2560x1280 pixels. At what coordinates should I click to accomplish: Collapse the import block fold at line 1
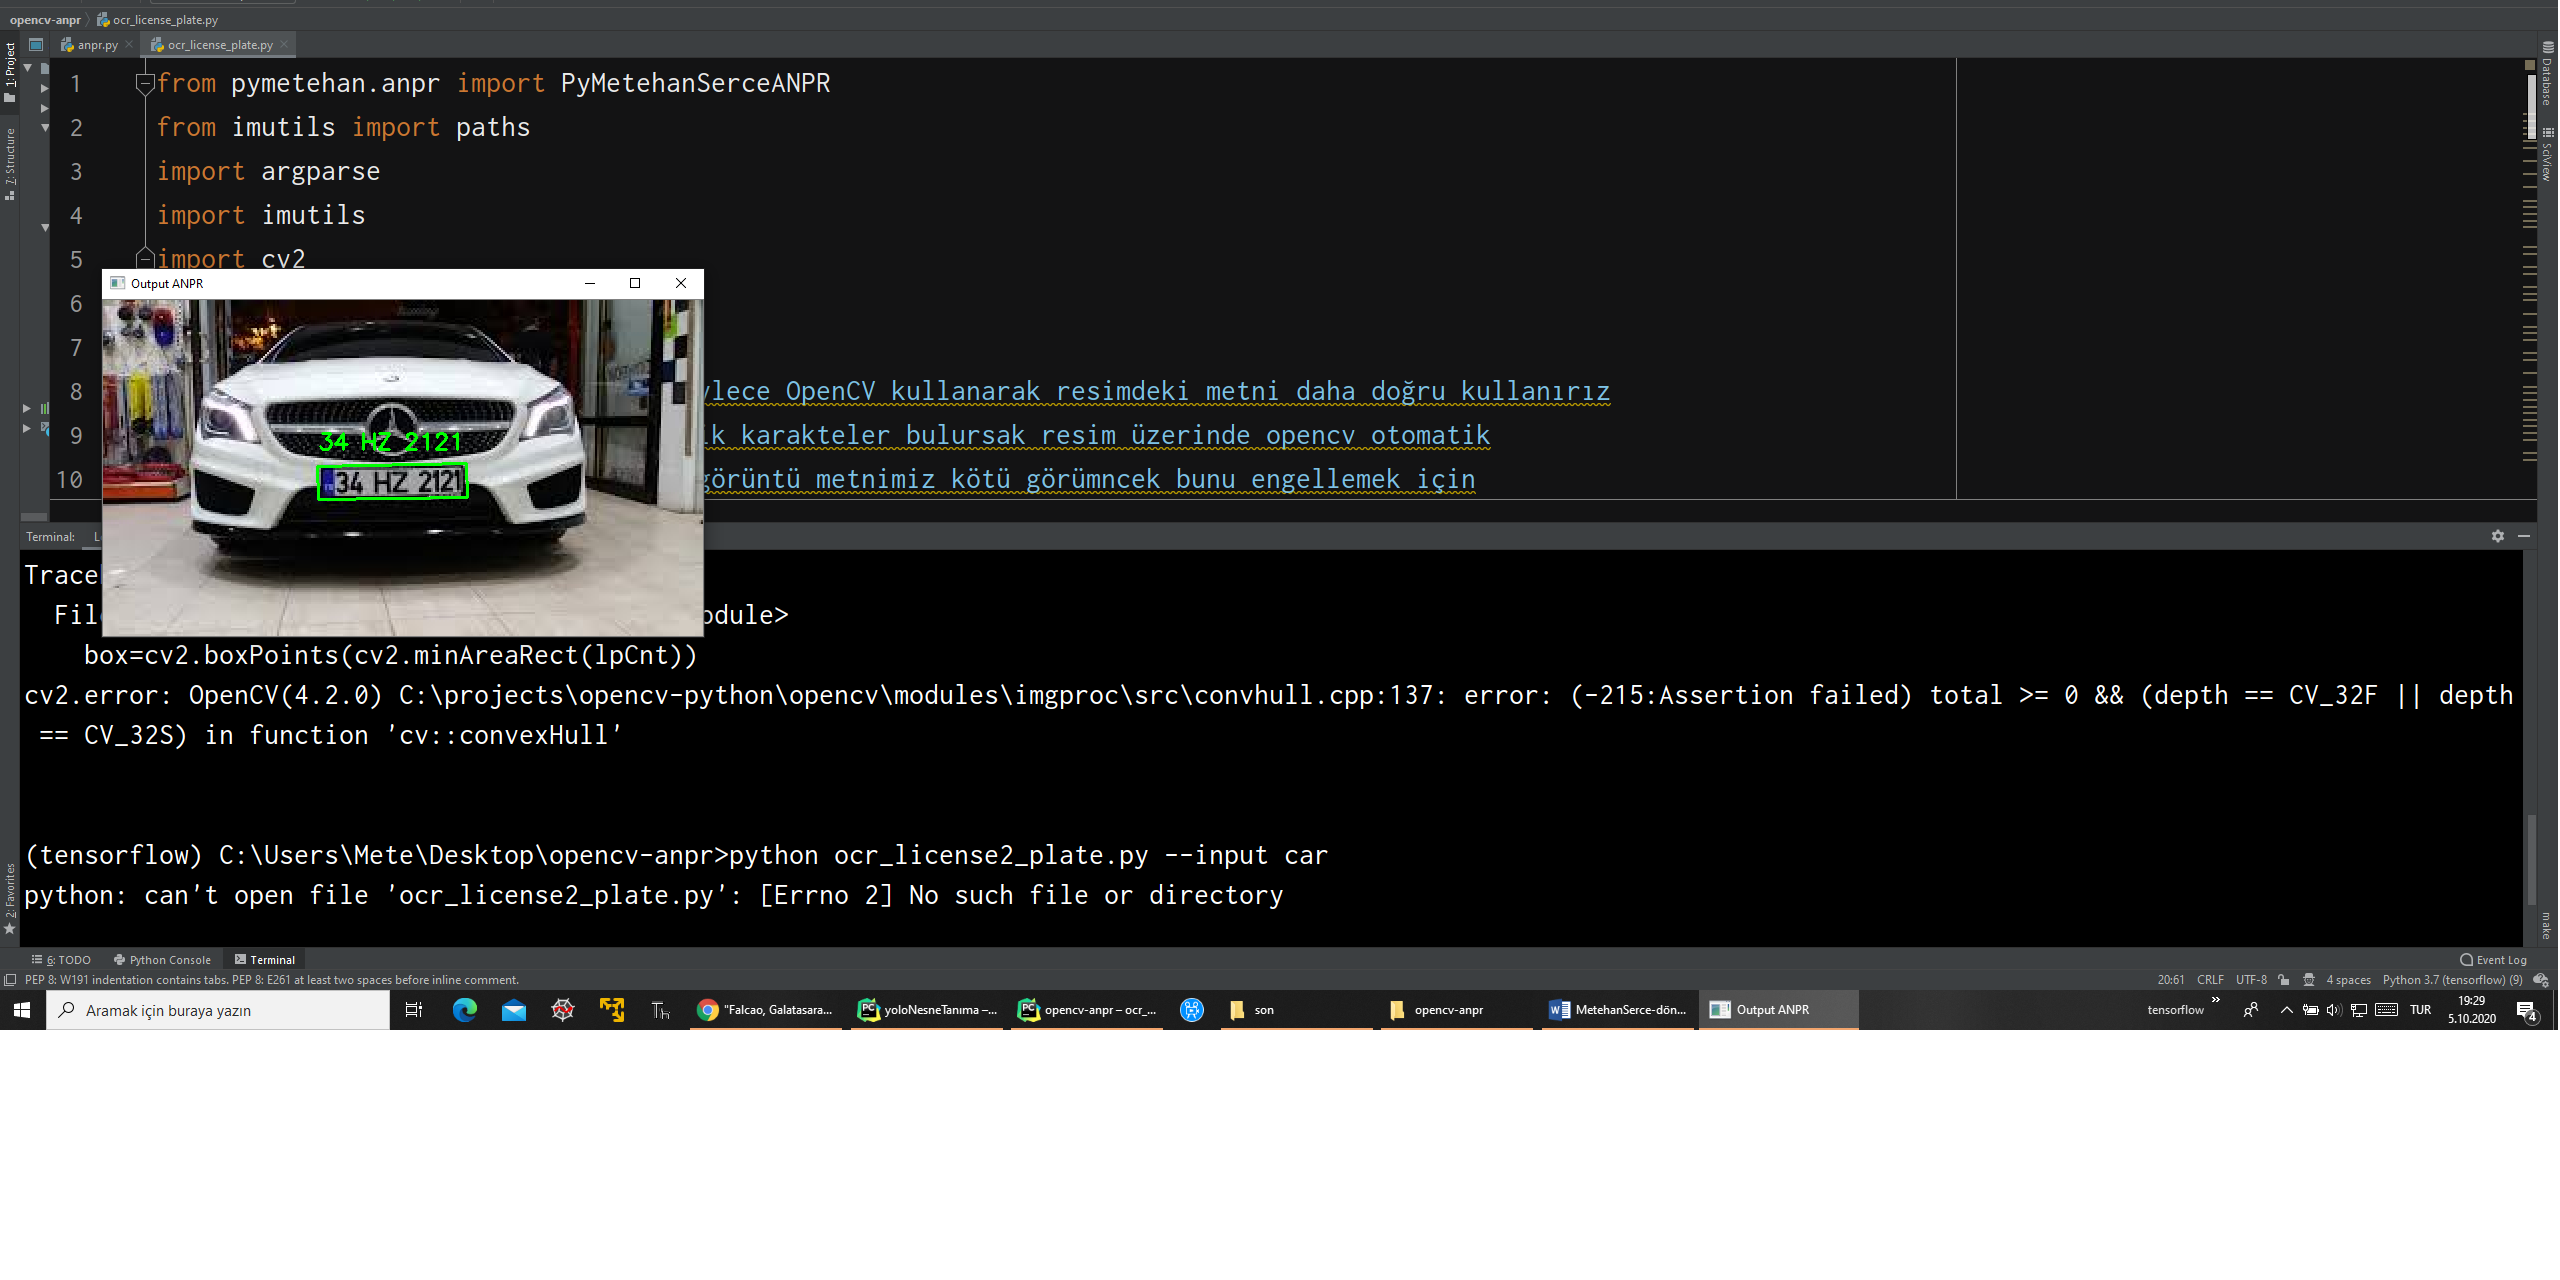pyautogui.click(x=145, y=84)
